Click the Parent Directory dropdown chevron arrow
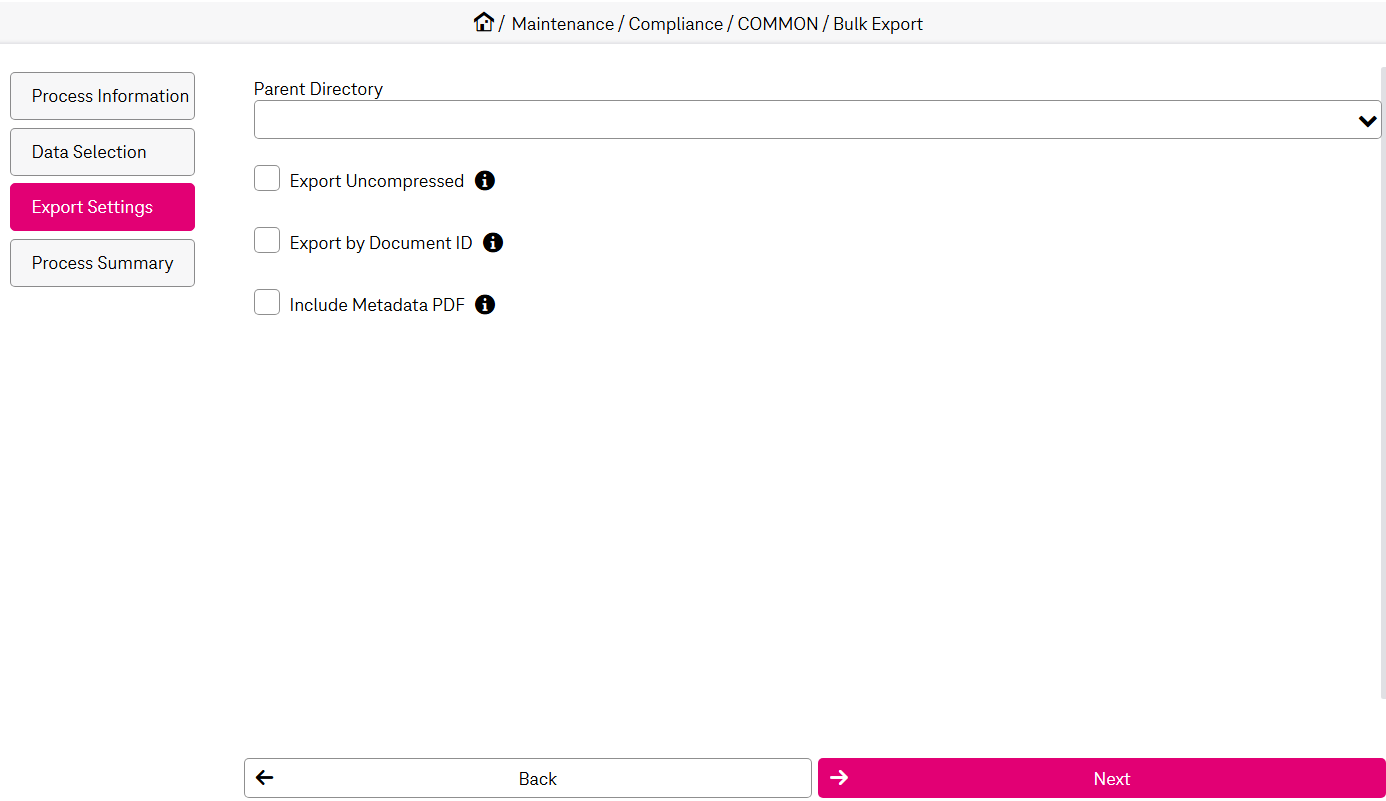Image resolution: width=1386 pixels, height=801 pixels. (x=1367, y=121)
